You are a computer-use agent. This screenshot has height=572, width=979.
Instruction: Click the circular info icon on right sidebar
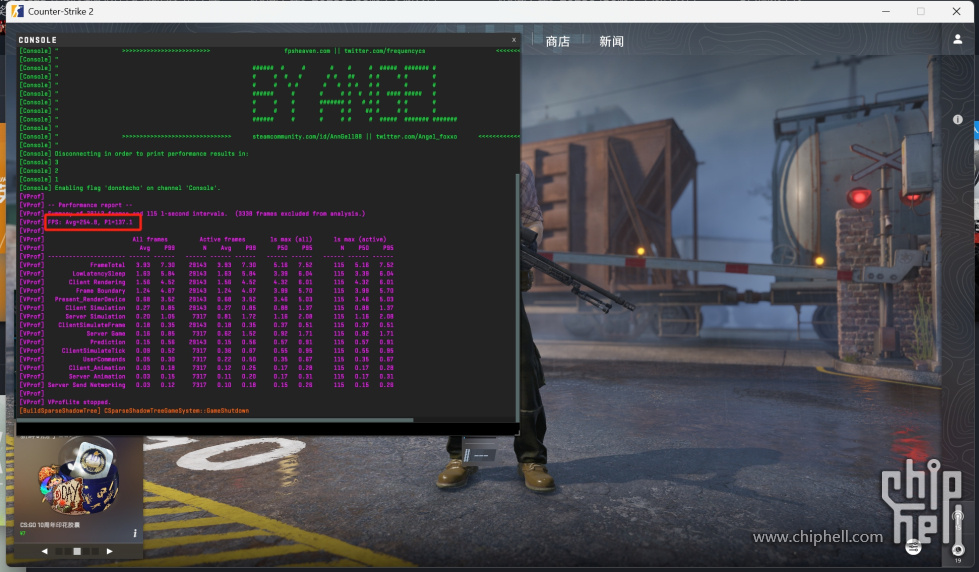tap(957, 119)
